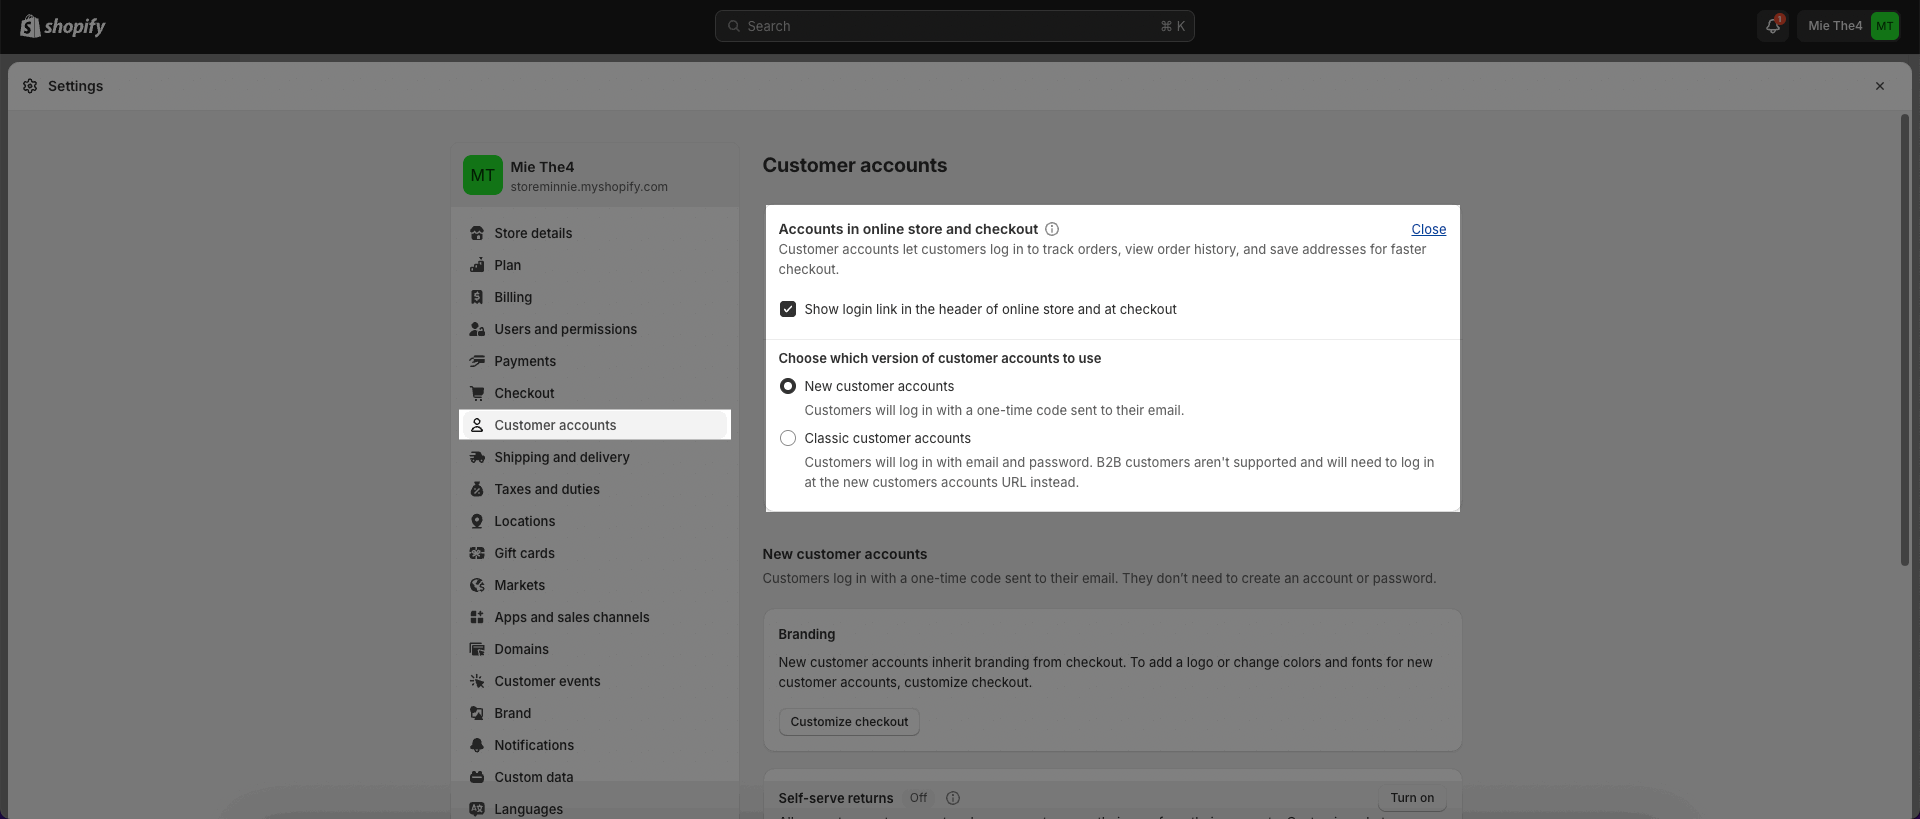Screen dimensions: 1920x819
Task: Click the Brand icon
Action: click(477, 713)
